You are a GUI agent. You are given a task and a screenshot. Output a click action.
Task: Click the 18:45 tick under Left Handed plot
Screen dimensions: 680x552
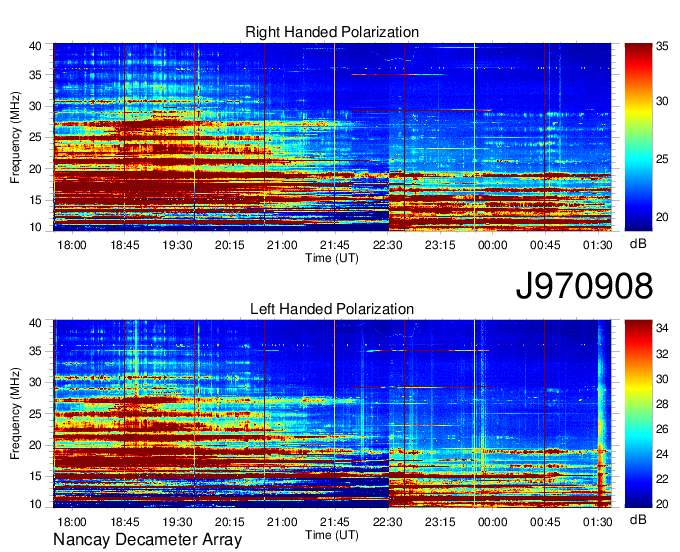(x=124, y=522)
